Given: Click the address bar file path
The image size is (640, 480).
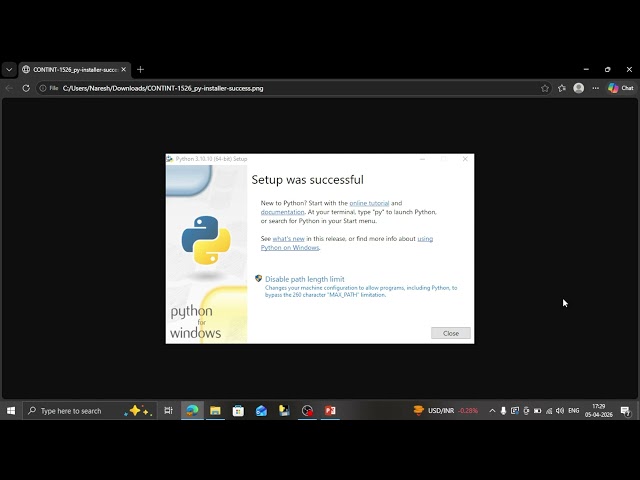Looking at the screenshot, I should click(163, 88).
